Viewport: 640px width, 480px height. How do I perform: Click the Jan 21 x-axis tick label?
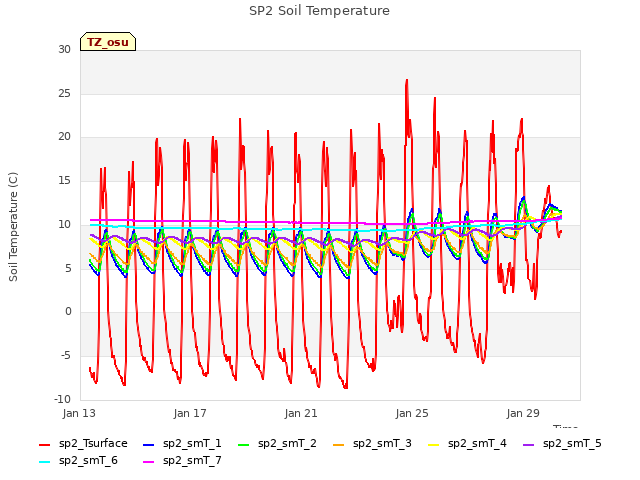[301, 413]
